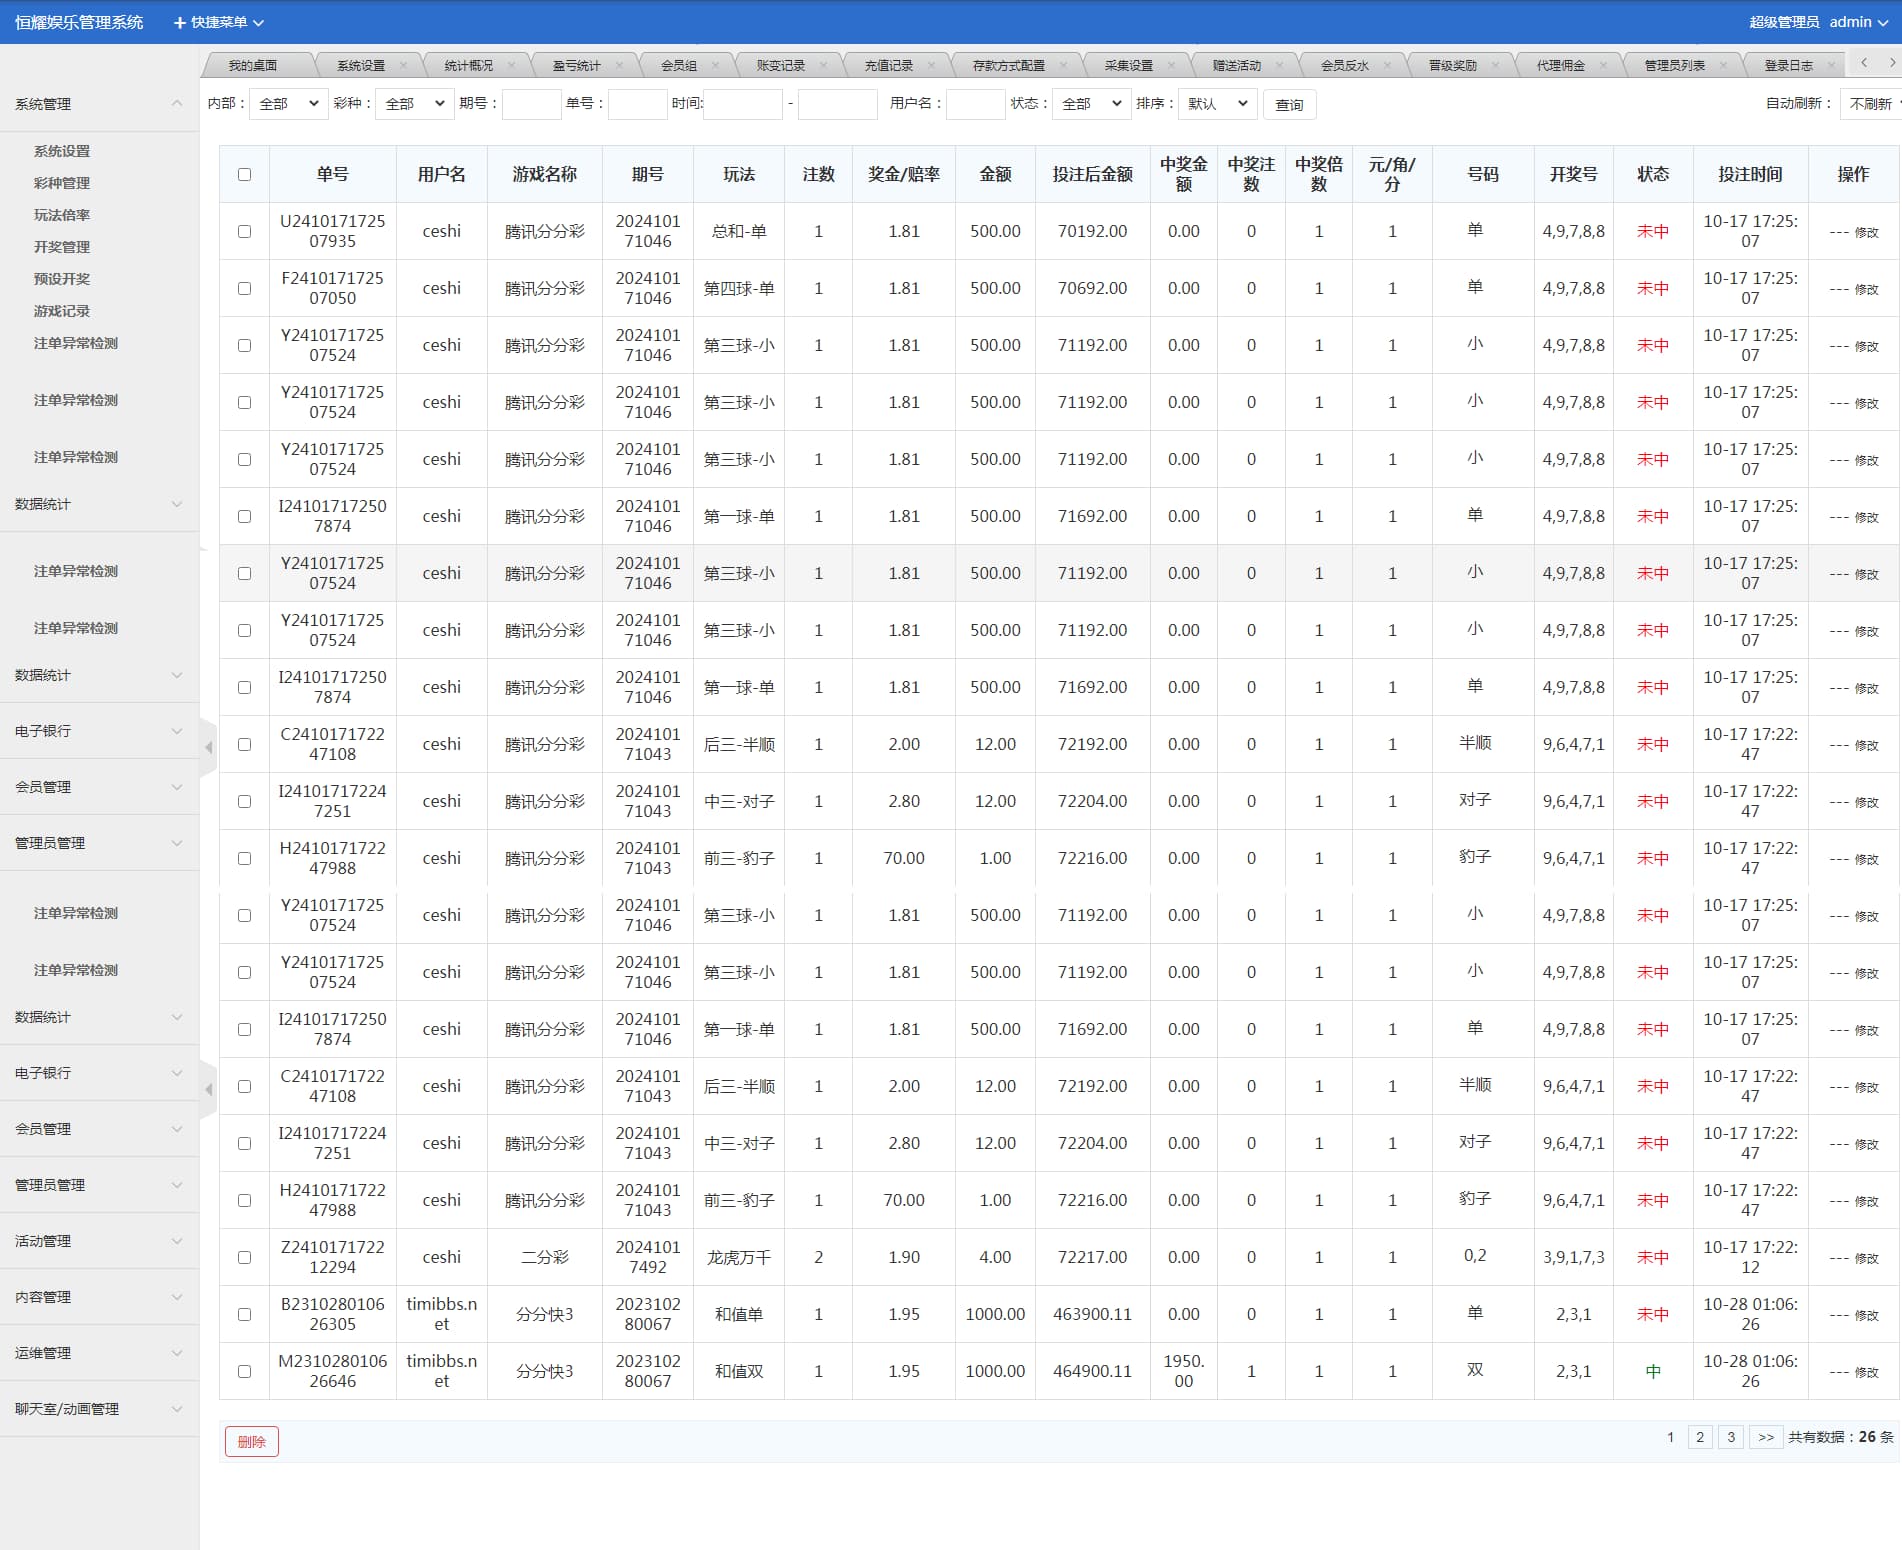
Task: Focus the 用户名 input field
Action: [975, 104]
